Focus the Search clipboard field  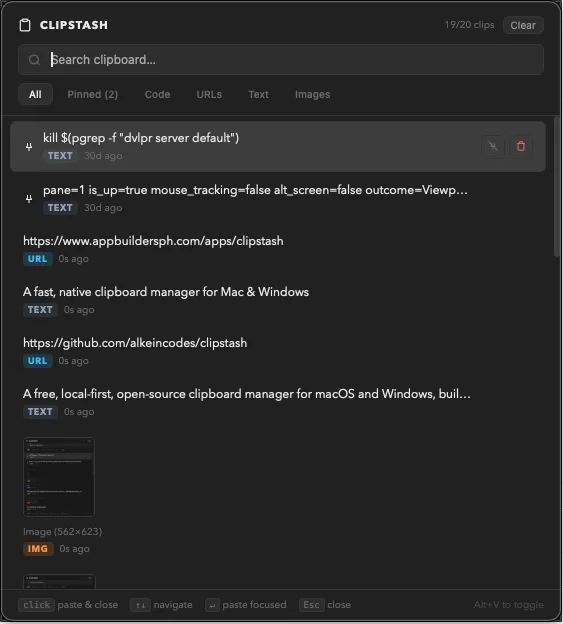point(281,60)
